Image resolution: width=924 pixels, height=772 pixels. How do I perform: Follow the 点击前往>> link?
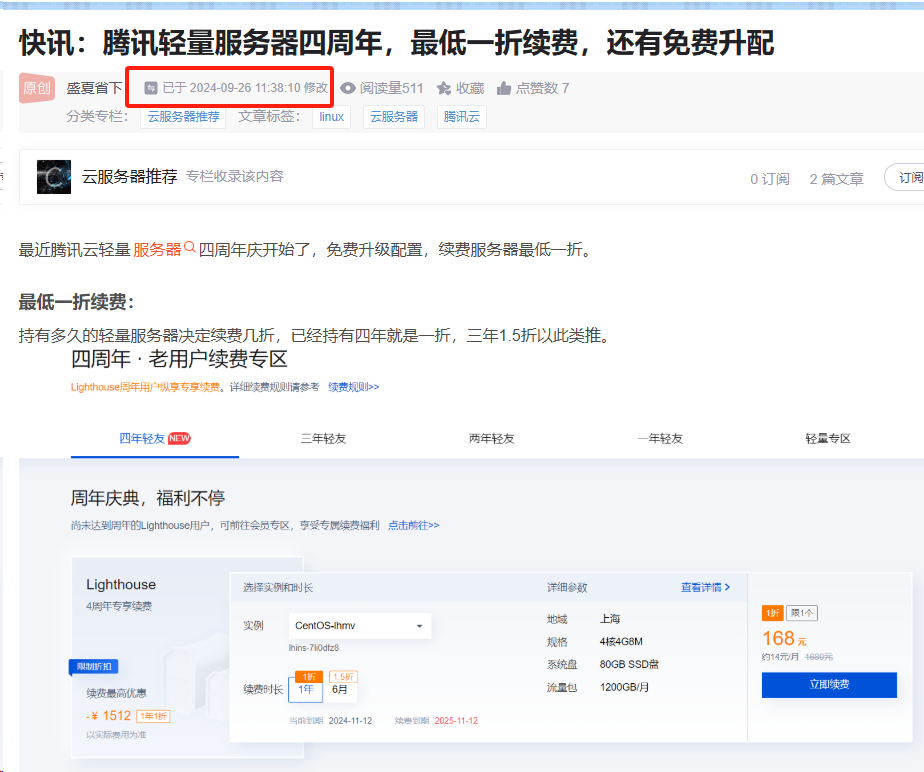[413, 525]
